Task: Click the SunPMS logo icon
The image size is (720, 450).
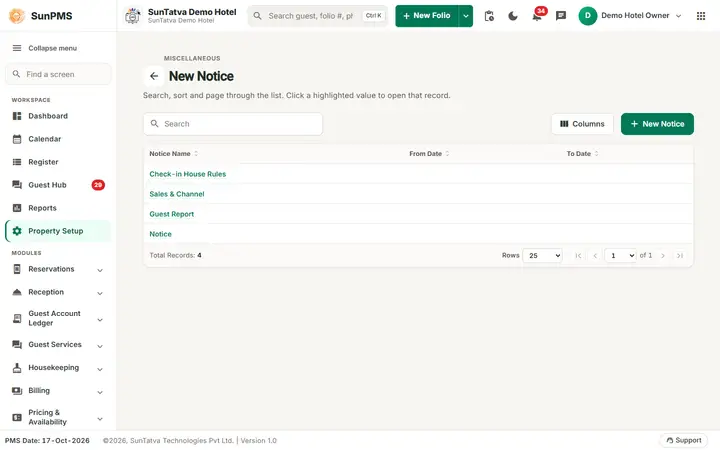Action: pos(17,16)
